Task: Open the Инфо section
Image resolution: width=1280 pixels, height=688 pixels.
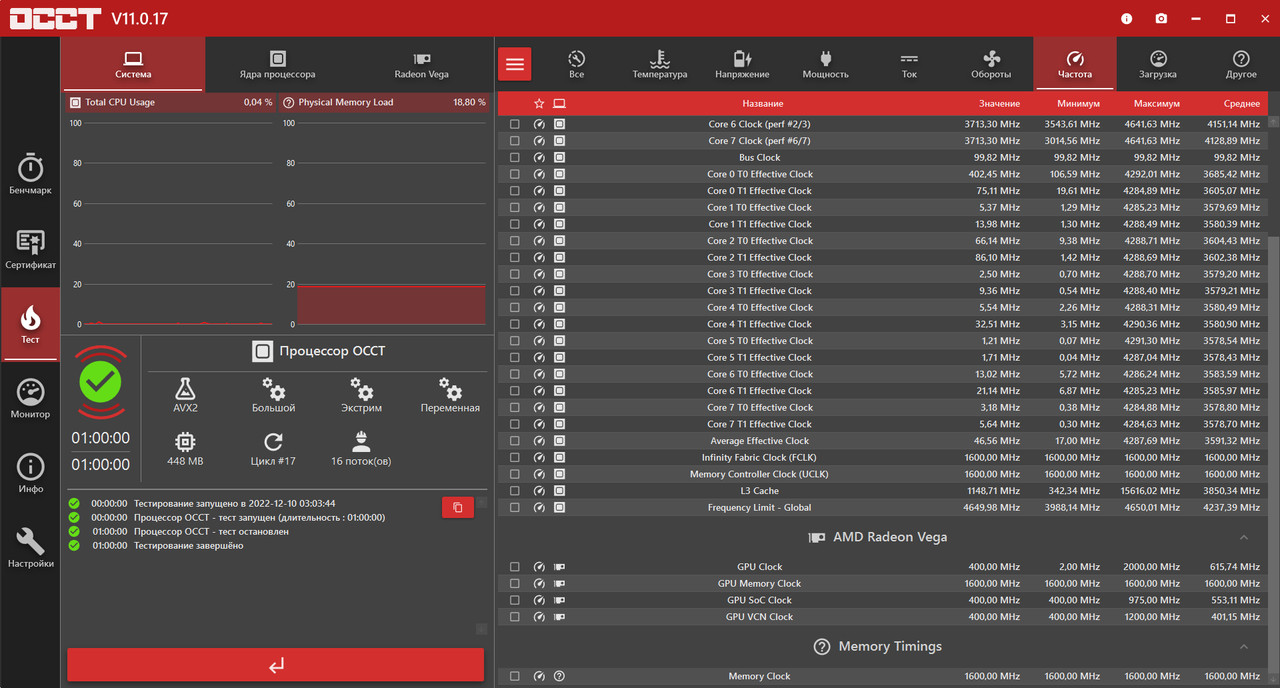Action: click(x=30, y=473)
